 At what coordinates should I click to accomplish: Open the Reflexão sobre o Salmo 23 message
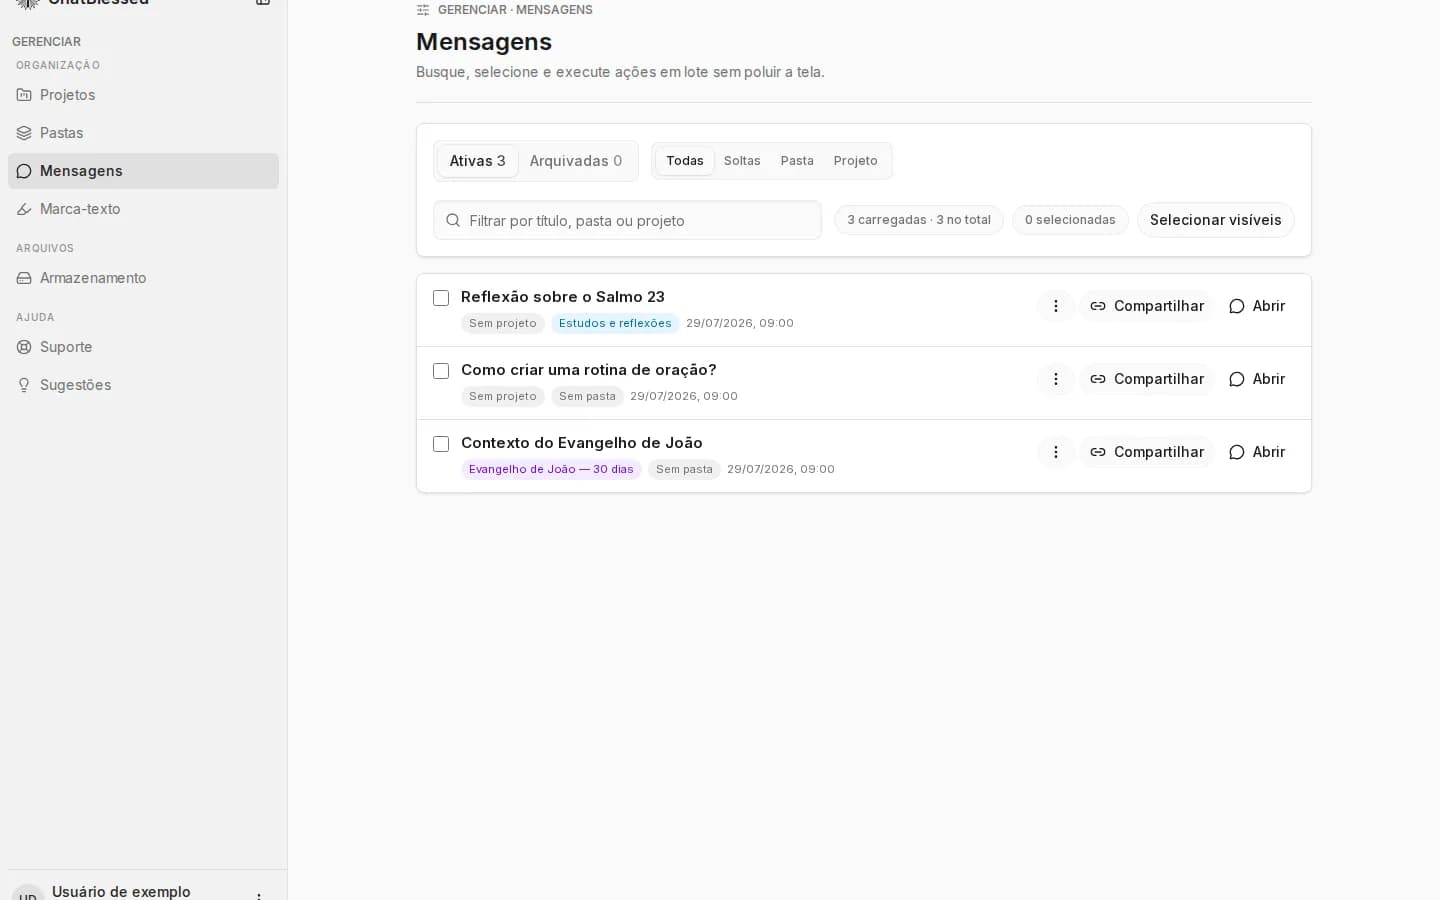tap(1257, 306)
